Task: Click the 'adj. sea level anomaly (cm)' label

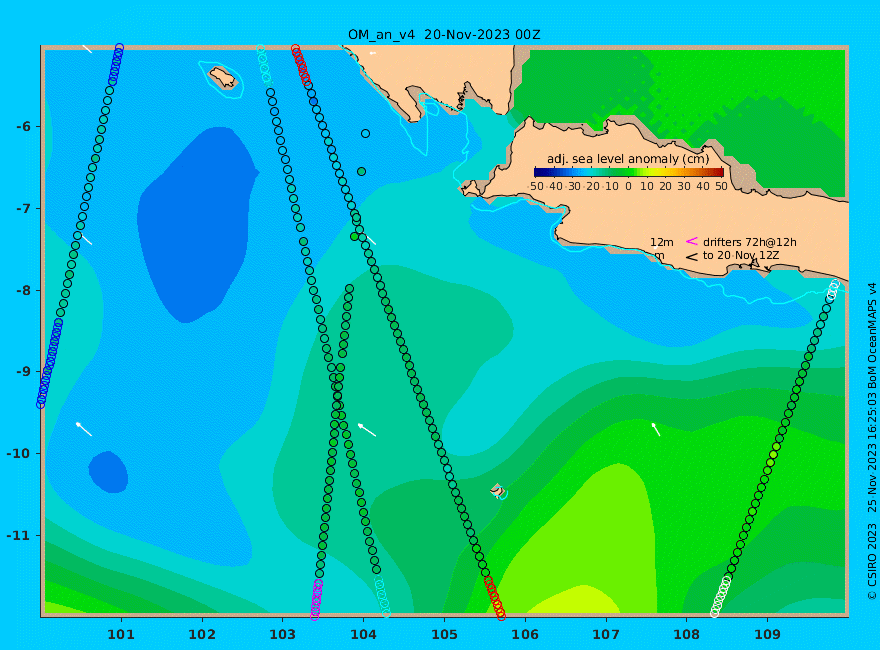Action: [x=628, y=159]
